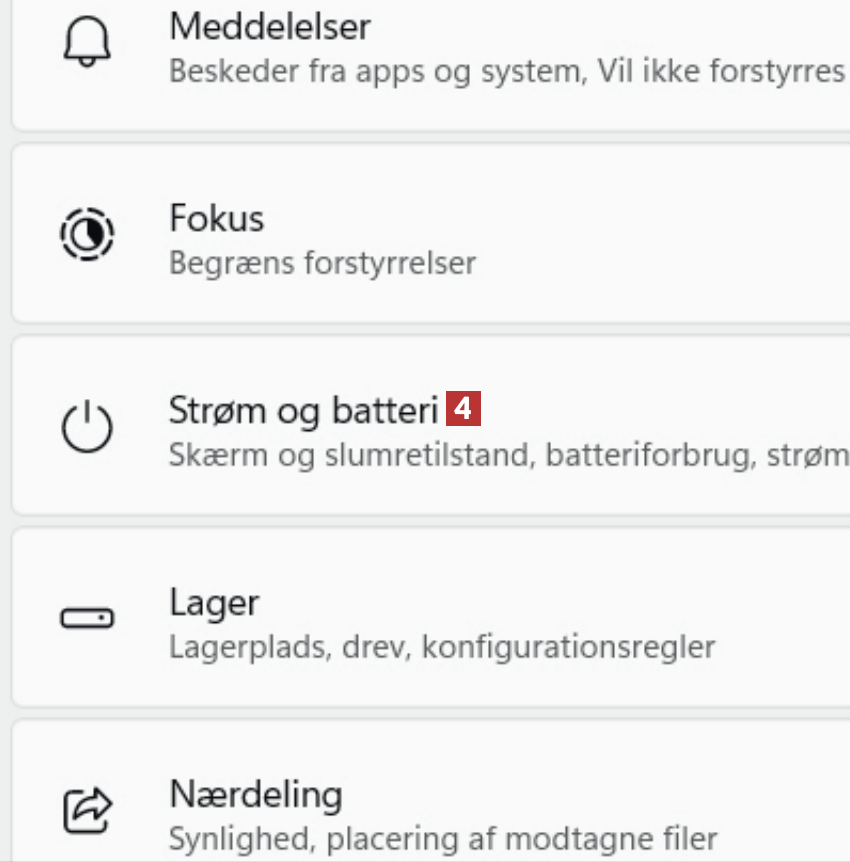Viewport: 850px width, 862px height.
Task: Open the Nærdeling settings page
Action: point(256,794)
